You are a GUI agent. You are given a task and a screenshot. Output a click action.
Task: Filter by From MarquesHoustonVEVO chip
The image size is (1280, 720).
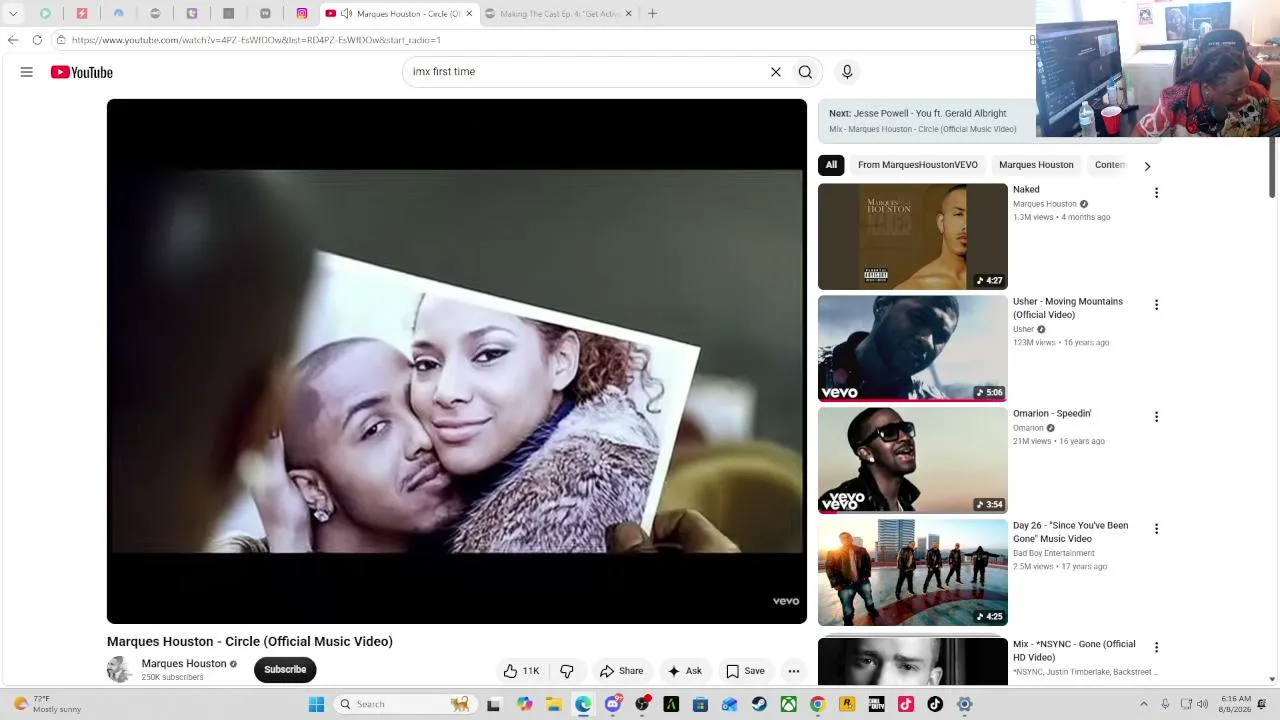coord(918,165)
